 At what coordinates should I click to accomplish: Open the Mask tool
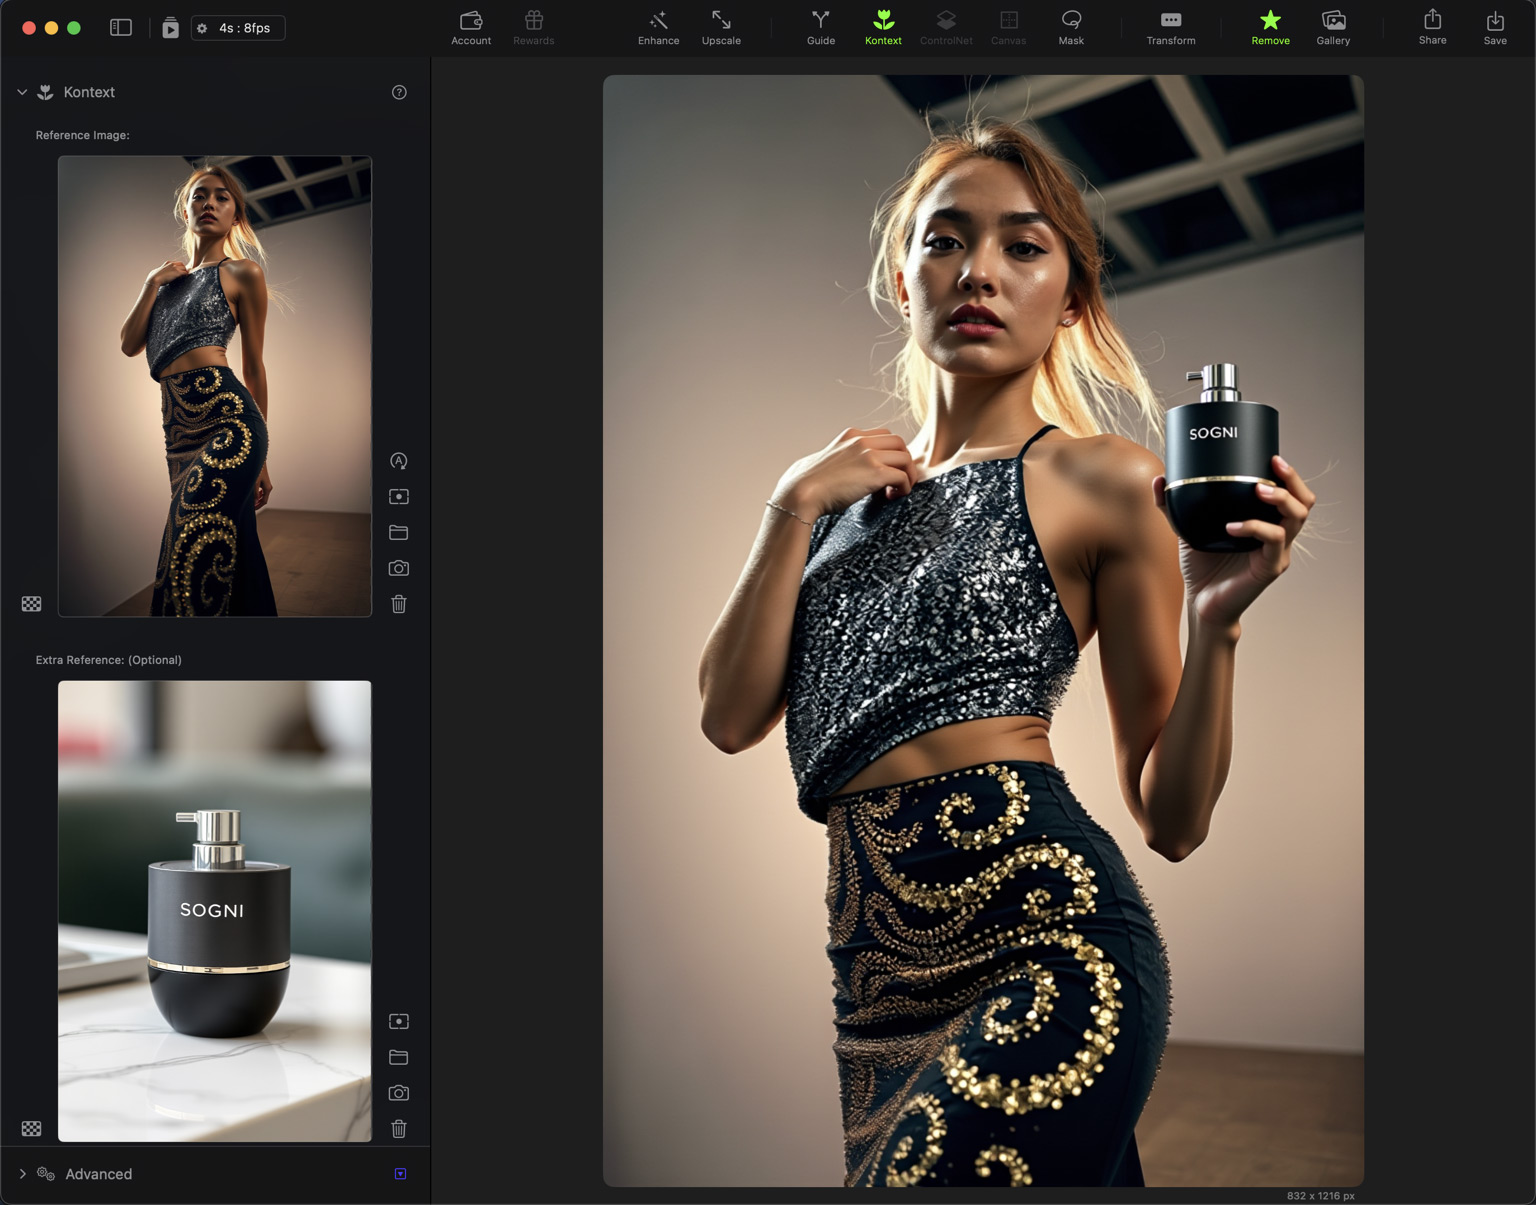pyautogui.click(x=1071, y=27)
